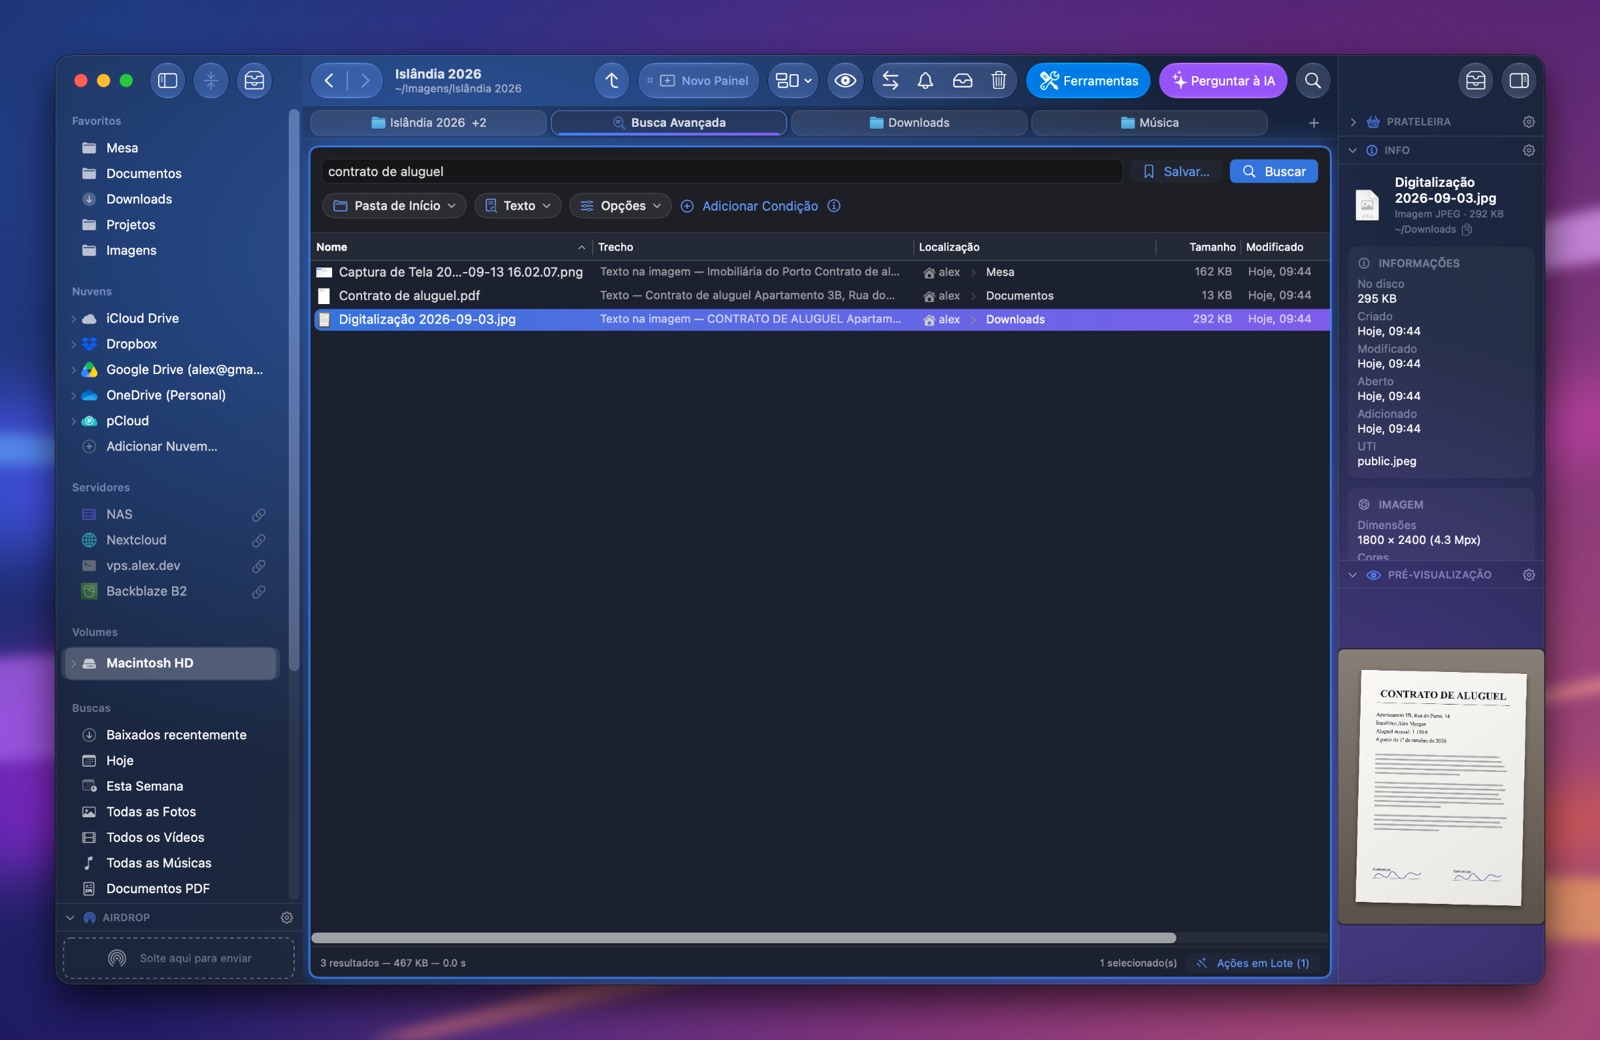Click the link icon next to NAS

click(x=259, y=515)
